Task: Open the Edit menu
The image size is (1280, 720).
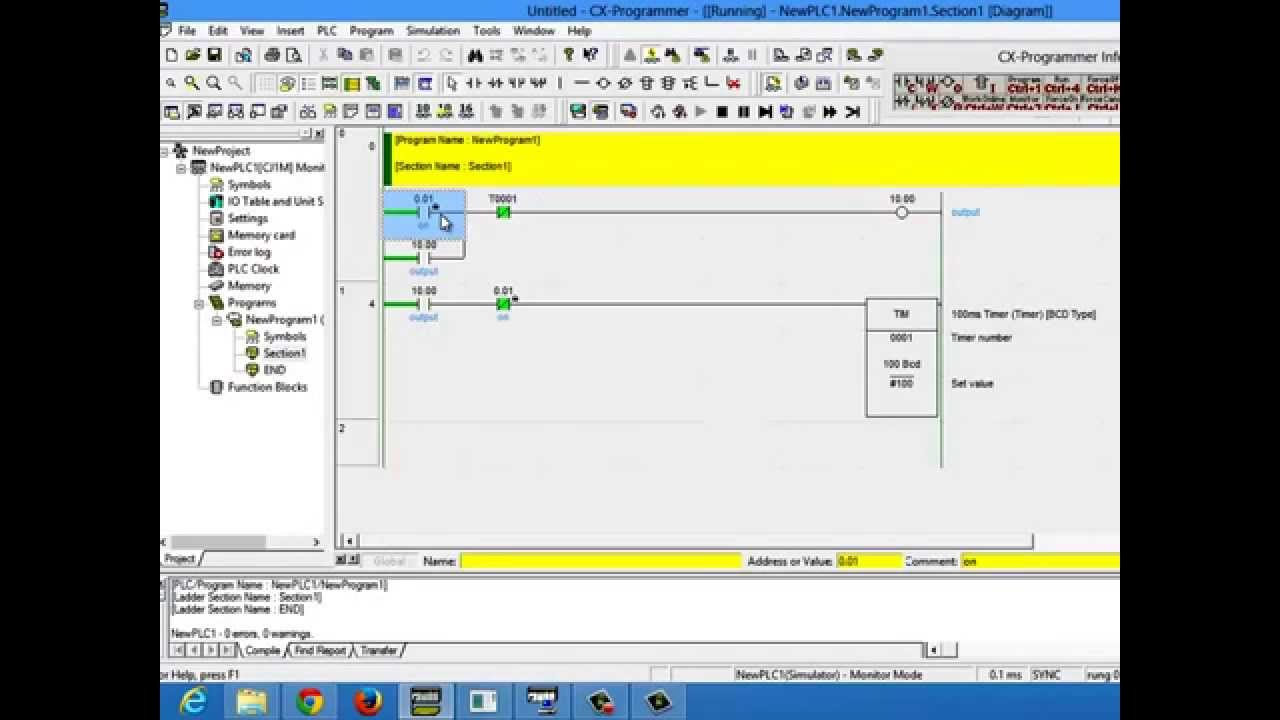Action: click(x=218, y=31)
